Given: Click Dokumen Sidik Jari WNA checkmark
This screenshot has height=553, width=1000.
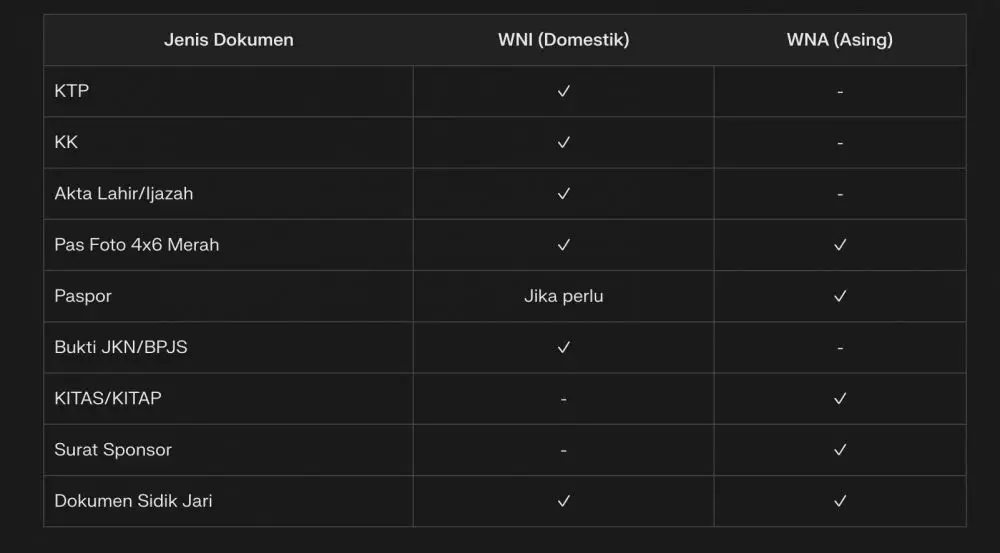Looking at the screenshot, I should pyautogui.click(x=840, y=500).
